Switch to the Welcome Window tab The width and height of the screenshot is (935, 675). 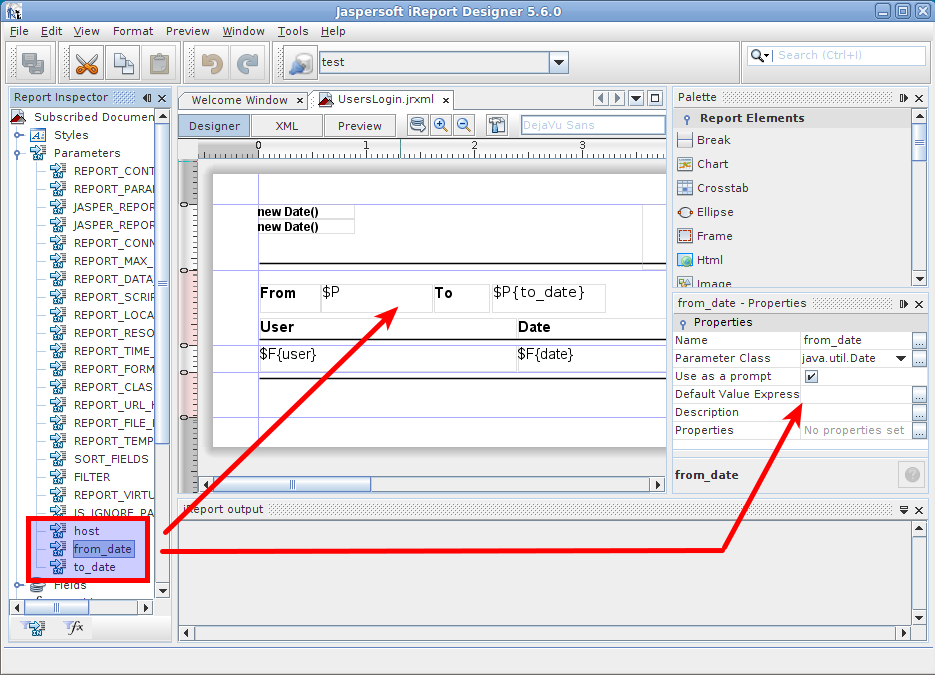tap(239, 100)
